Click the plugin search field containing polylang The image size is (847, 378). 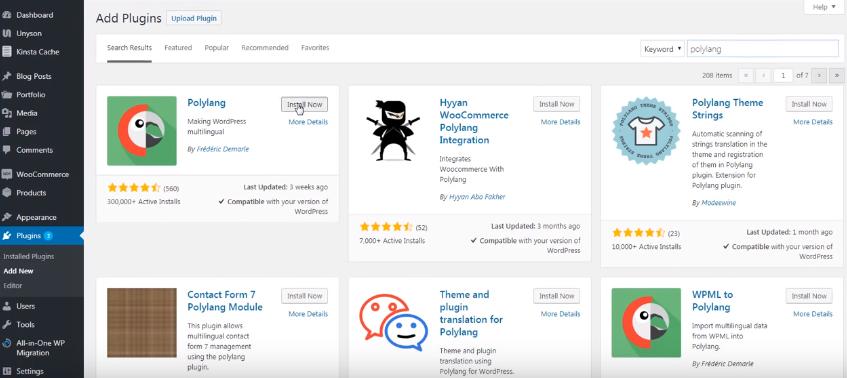coord(763,49)
